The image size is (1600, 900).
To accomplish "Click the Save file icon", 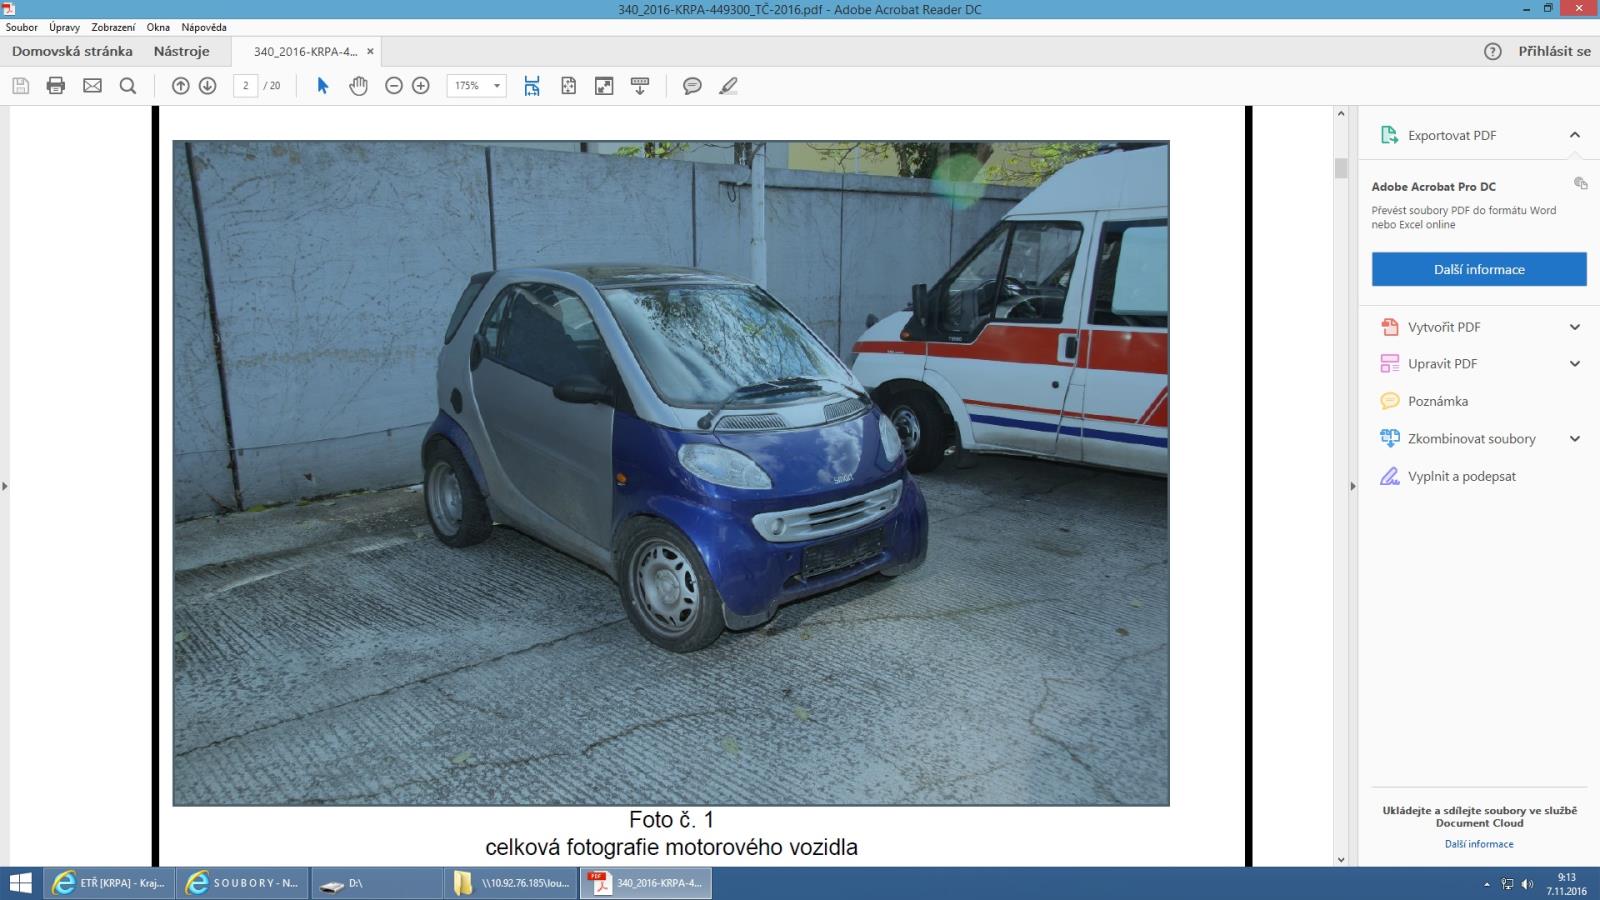I will [20, 86].
